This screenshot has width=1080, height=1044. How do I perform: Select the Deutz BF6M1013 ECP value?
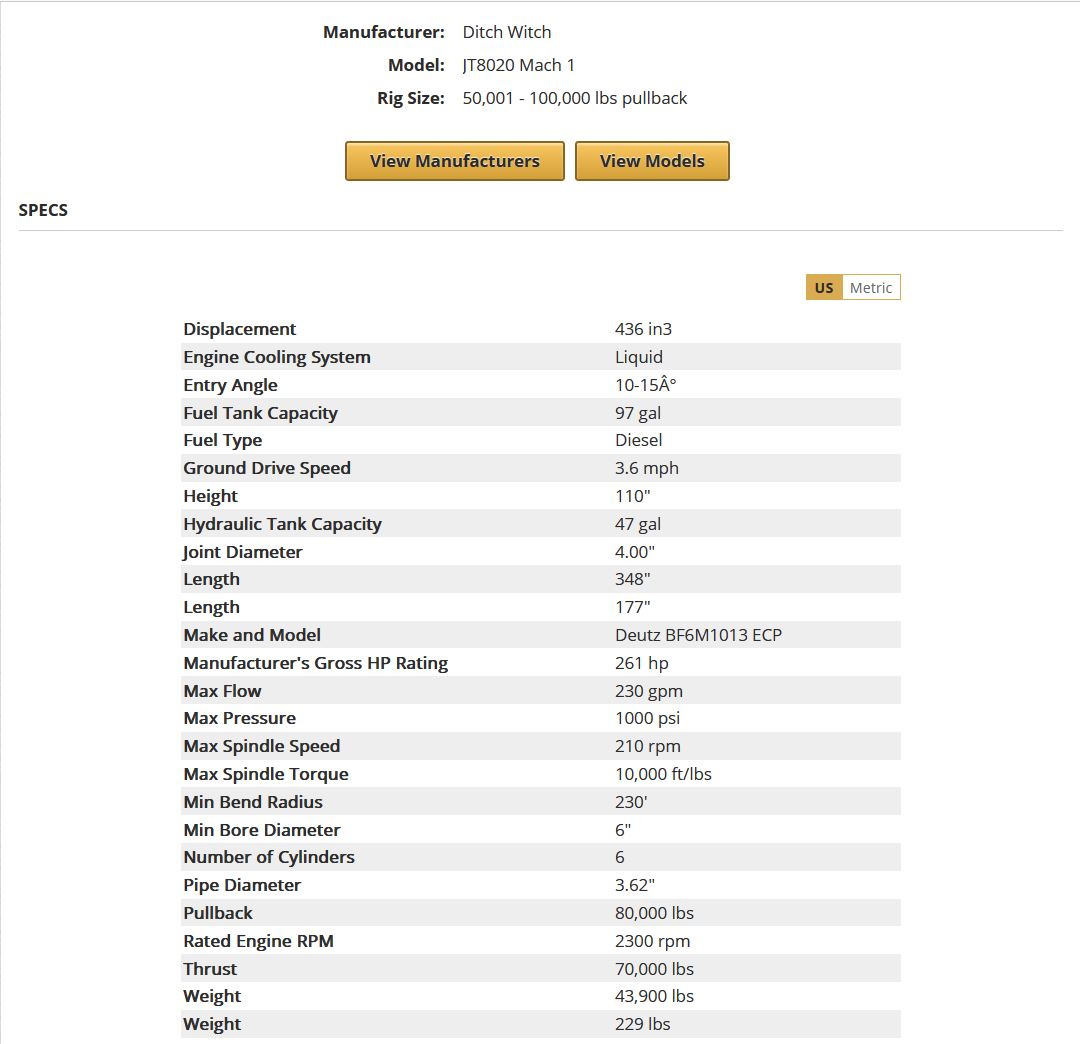(x=698, y=635)
